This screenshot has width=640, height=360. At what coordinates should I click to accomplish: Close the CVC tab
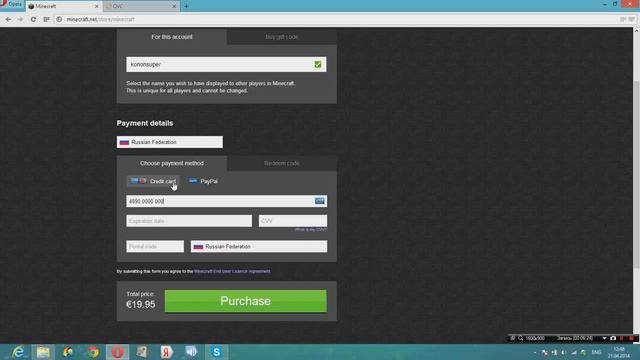tap(174, 6)
